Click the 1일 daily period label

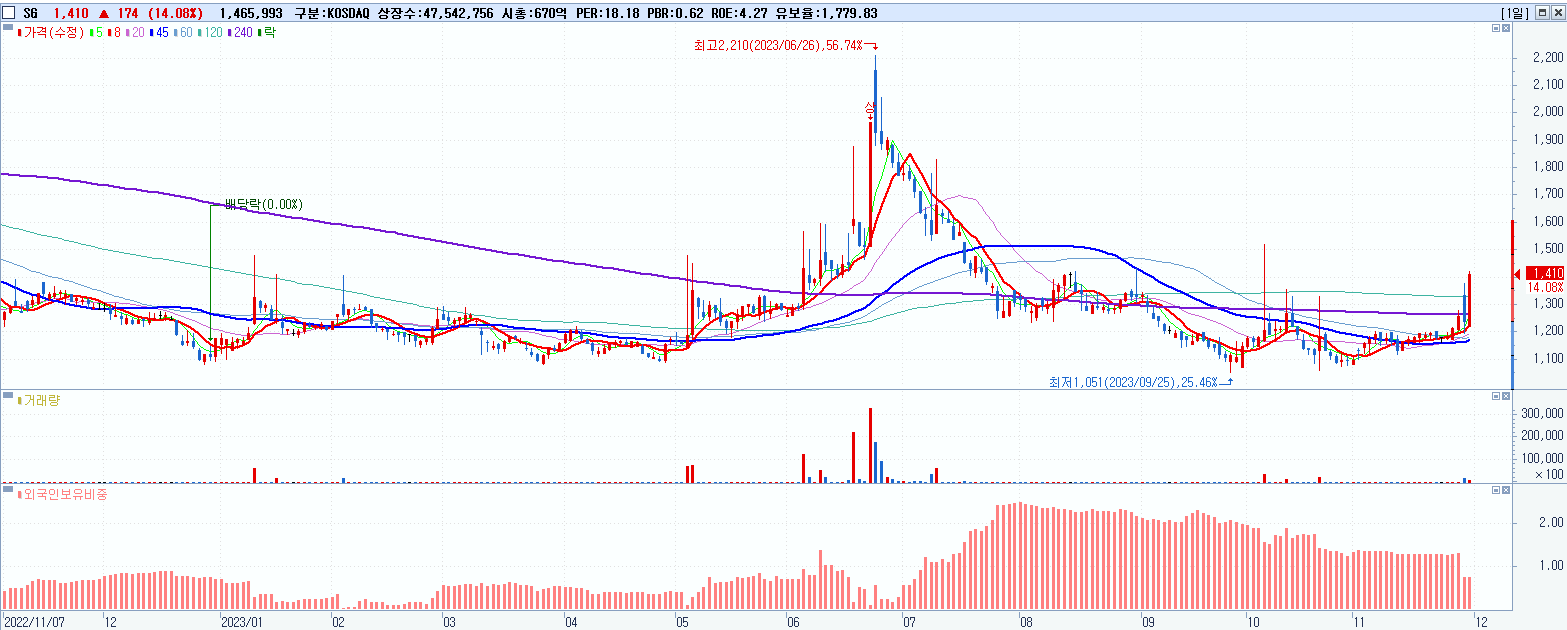pos(1516,13)
